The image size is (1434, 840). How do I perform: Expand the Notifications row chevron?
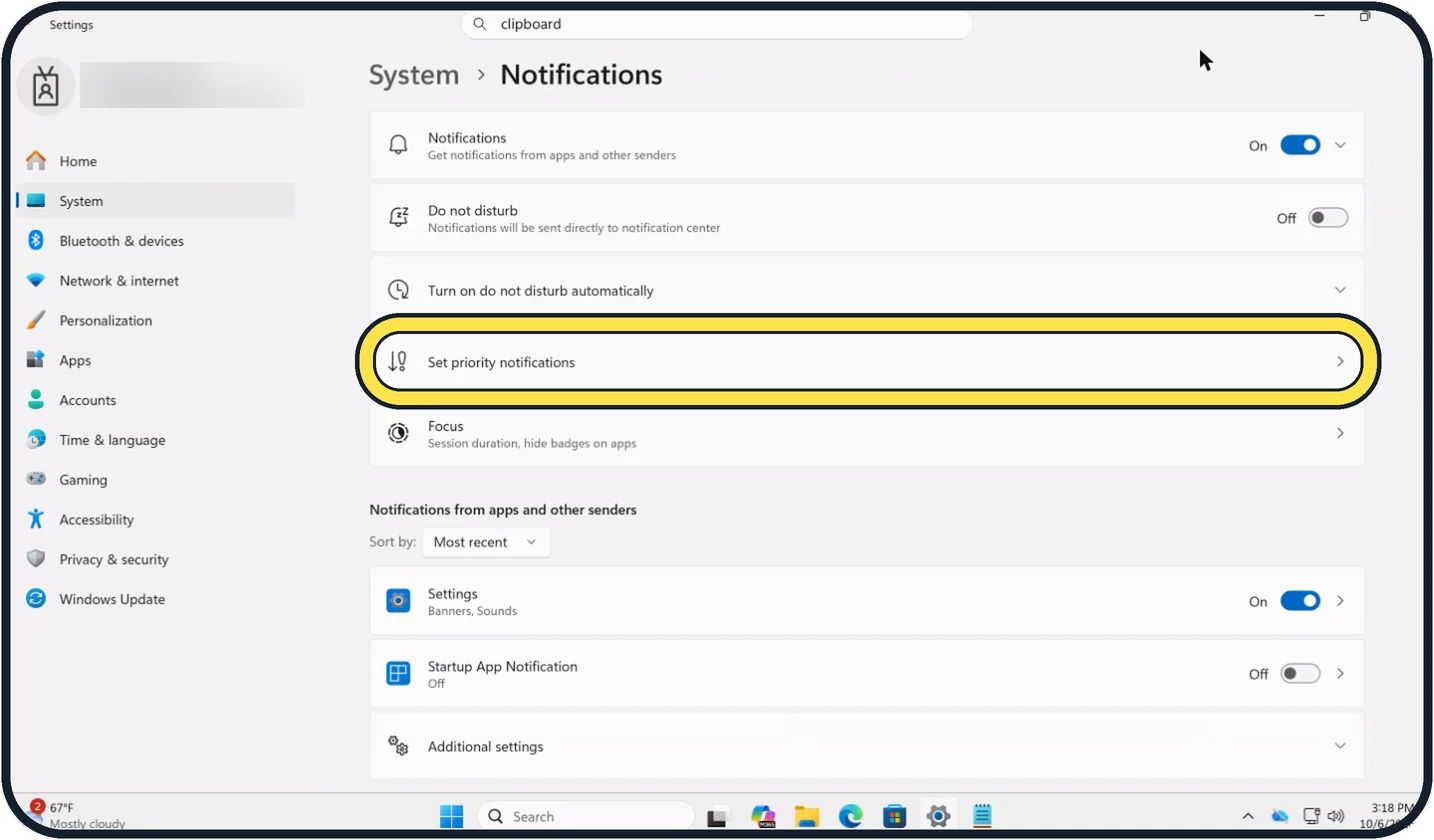coord(1341,145)
